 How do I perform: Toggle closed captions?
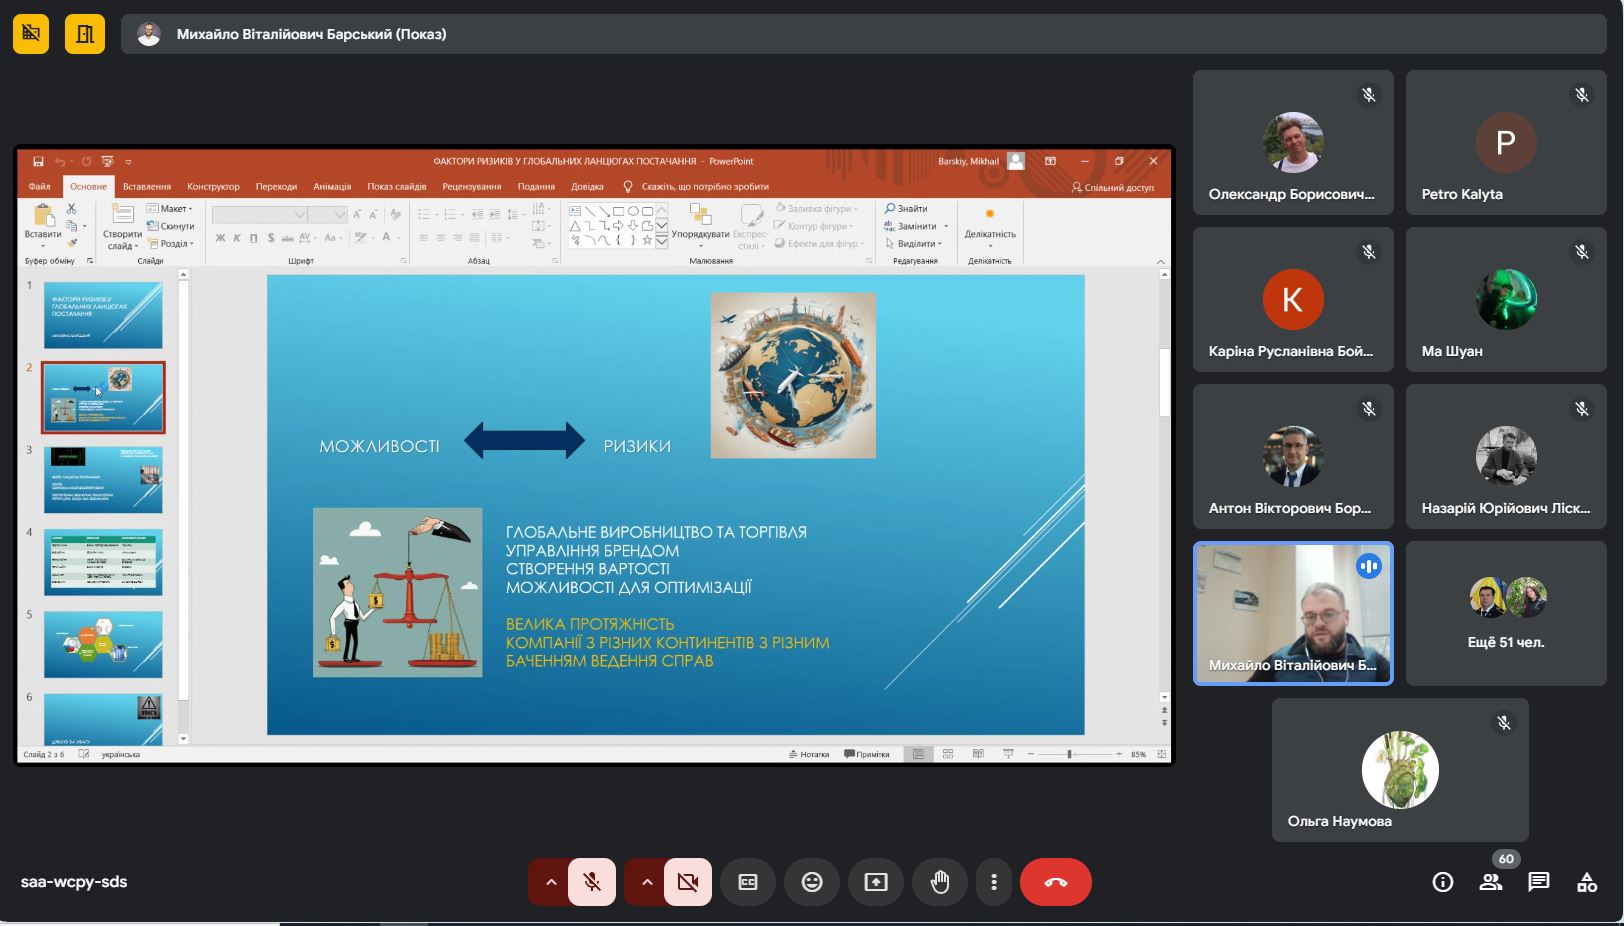pos(747,882)
